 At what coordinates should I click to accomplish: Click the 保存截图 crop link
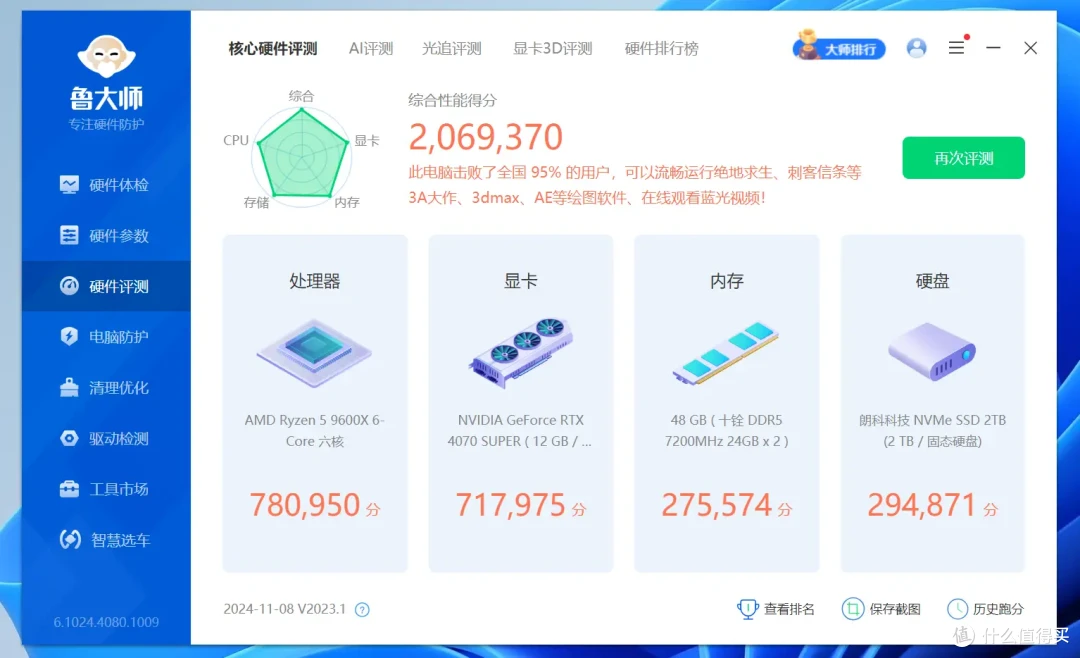click(881, 609)
